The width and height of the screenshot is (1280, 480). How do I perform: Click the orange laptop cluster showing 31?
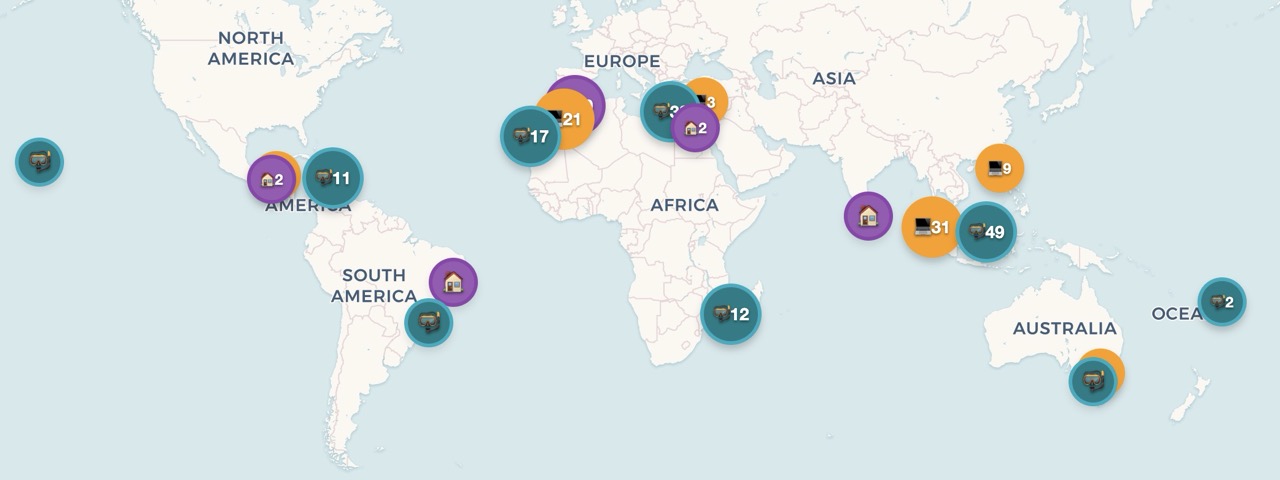pos(929,227)
